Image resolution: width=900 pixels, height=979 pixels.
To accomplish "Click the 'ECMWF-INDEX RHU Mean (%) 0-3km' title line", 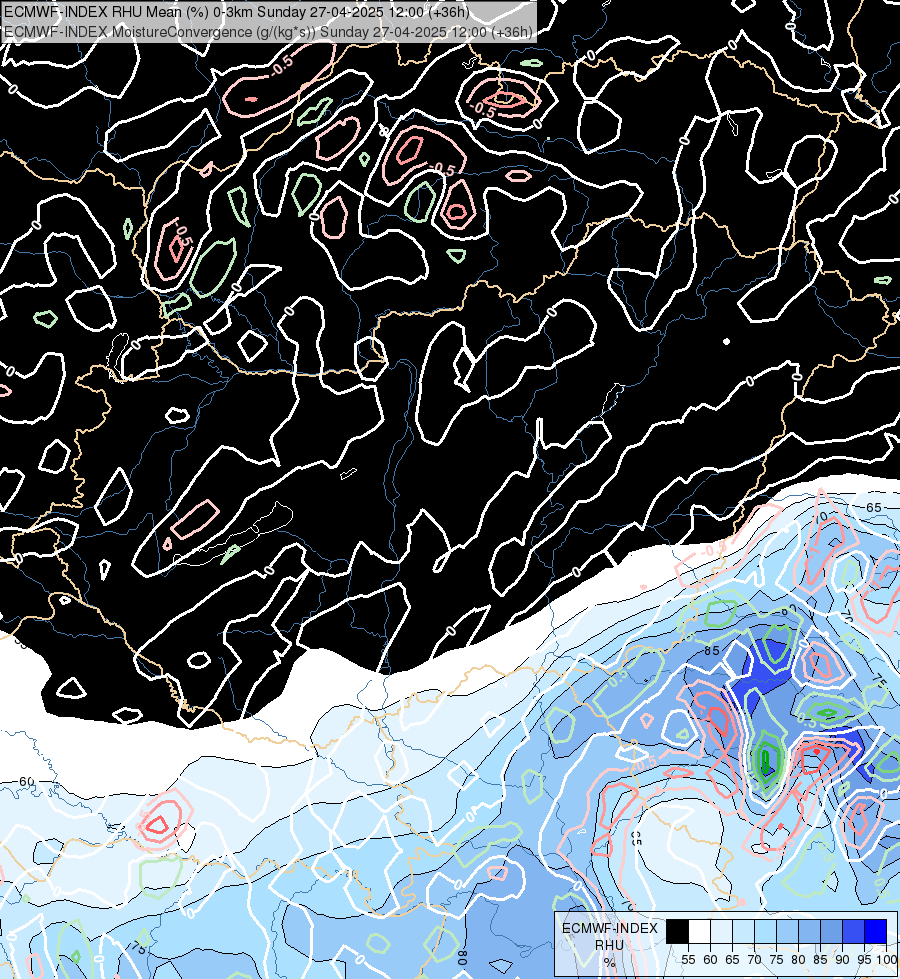I will tap(237, 12).
